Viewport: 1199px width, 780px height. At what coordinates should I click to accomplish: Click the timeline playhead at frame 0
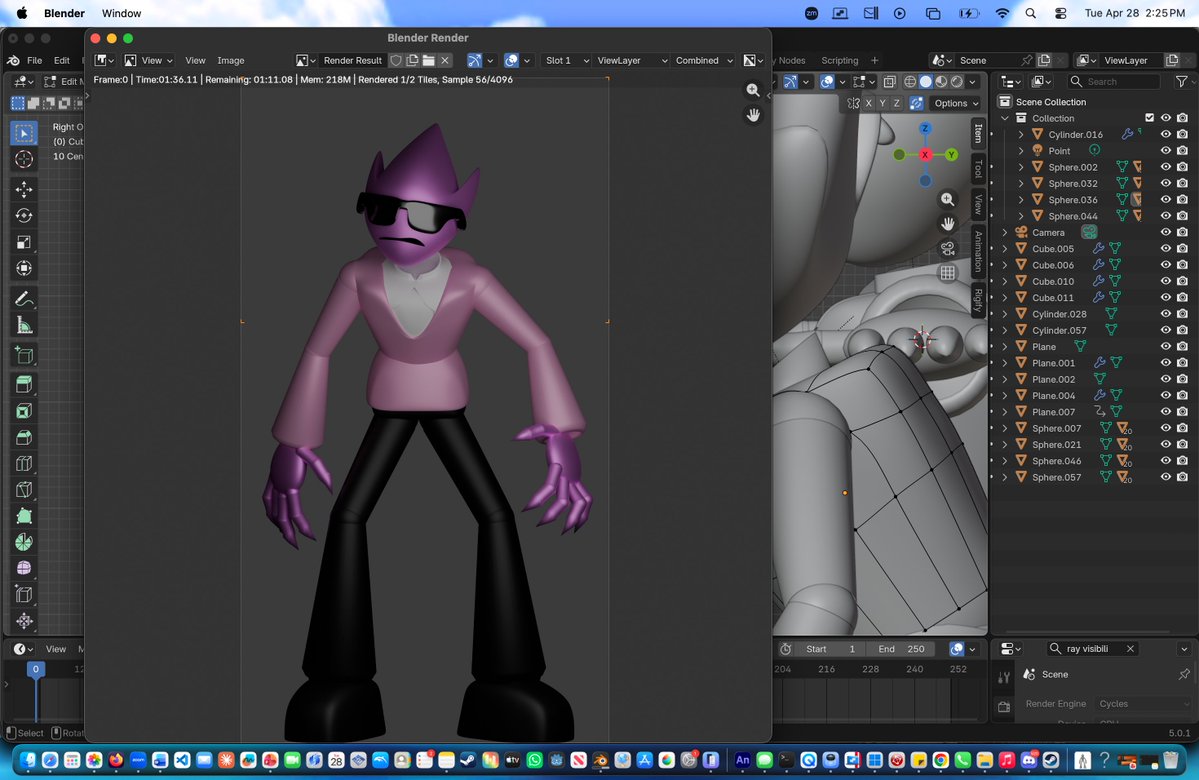coord(35,668)
